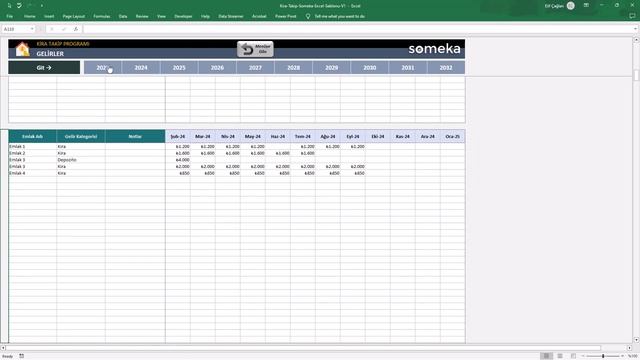The image size is (640, 360).
Task: Expand the formula bar with its arrow
Action: pyautogui.click(x=635, y=29)
